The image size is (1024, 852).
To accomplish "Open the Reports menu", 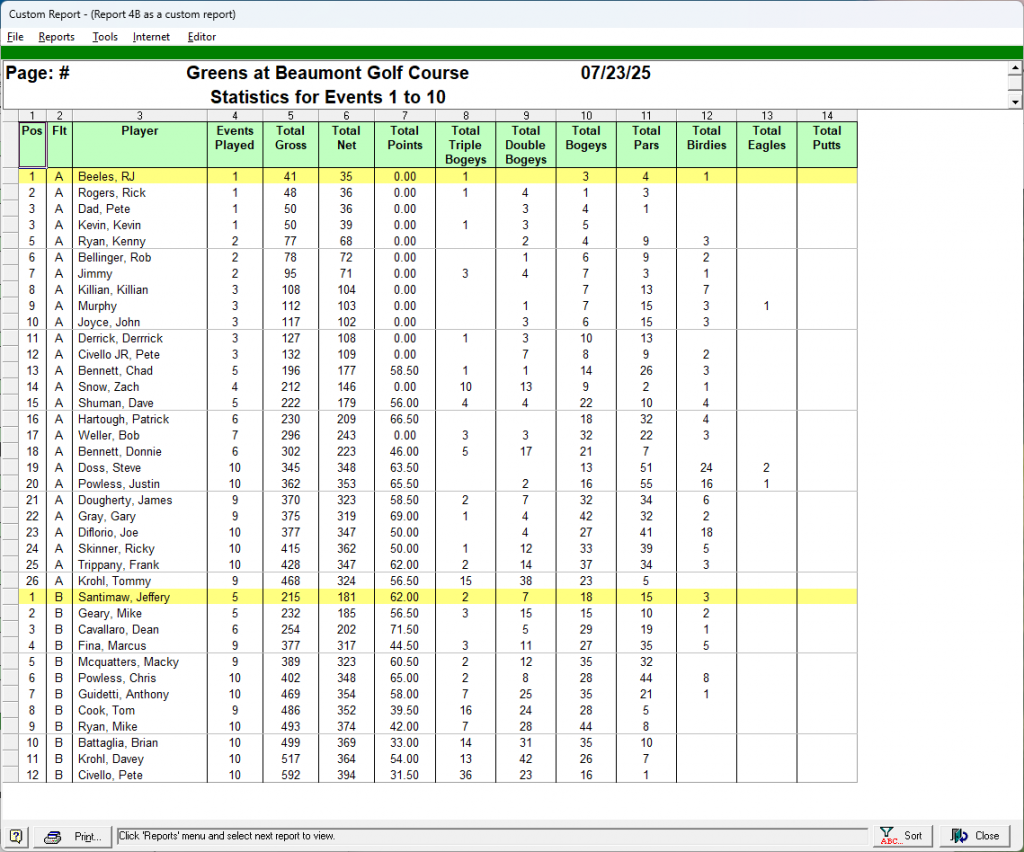I will (x=56, y=37).
